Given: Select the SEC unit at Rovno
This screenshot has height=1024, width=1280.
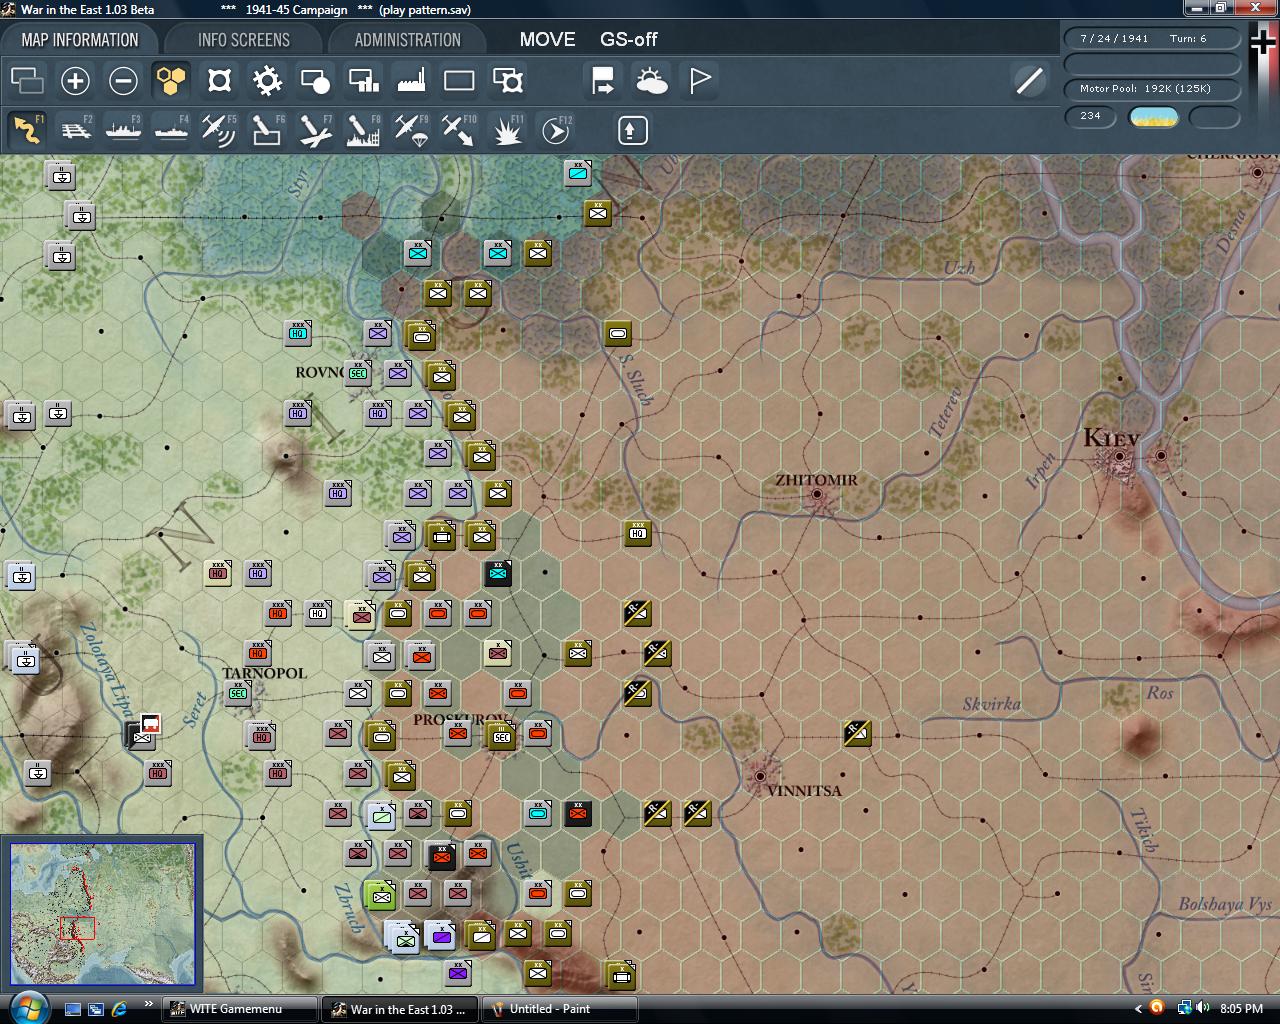Looking at the screenshot, I should [x=357, y=373].
